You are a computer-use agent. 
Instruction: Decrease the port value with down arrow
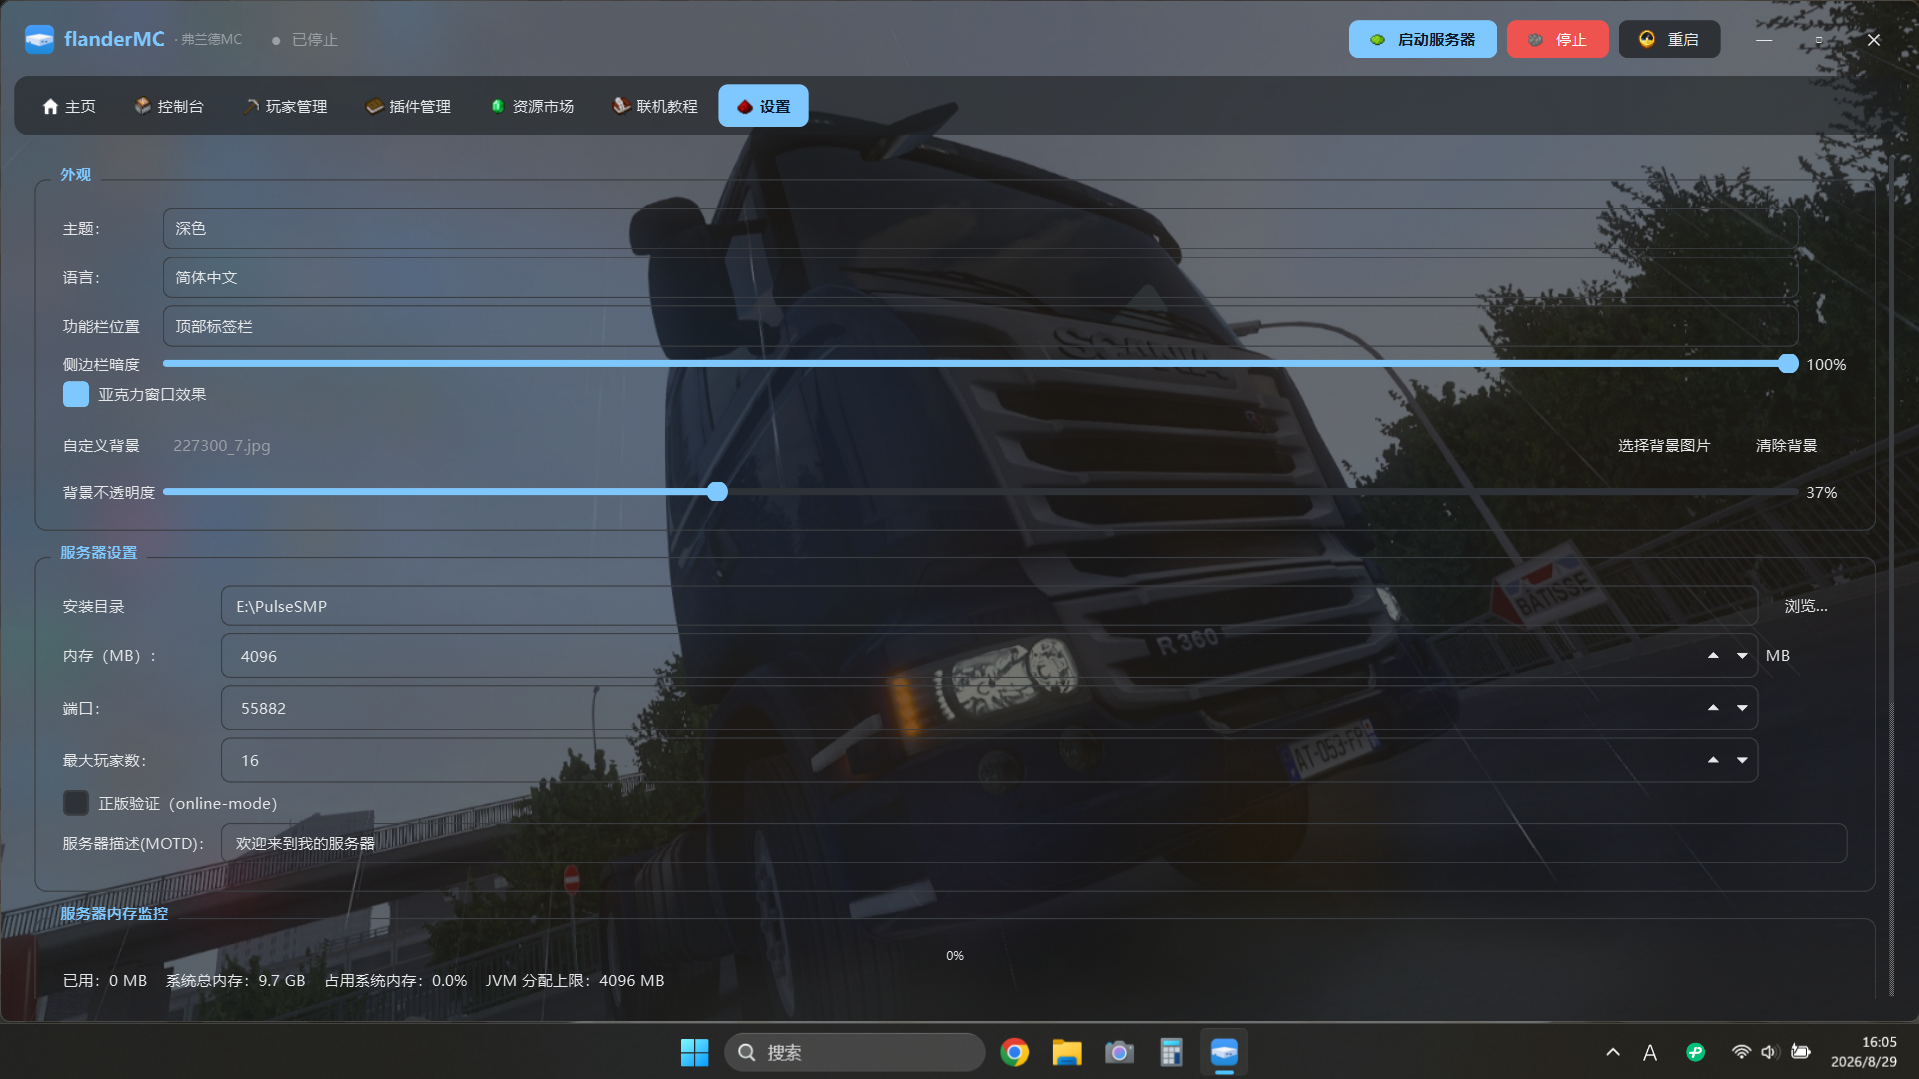pos(1742,708)
